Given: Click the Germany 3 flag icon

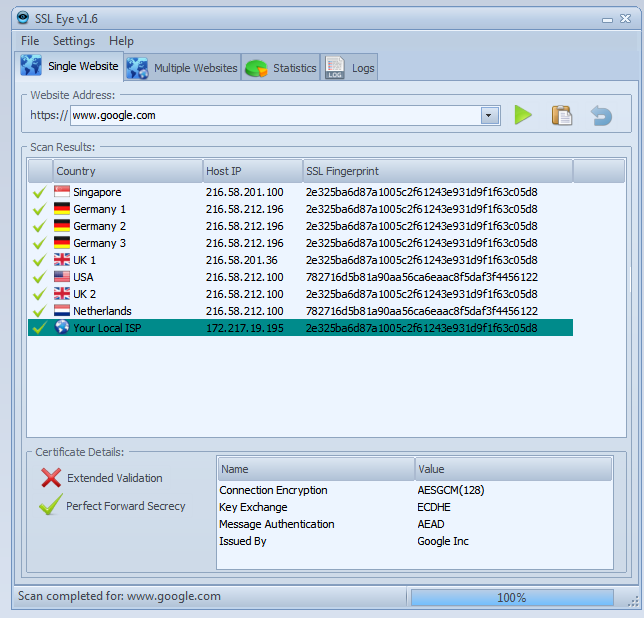Looking at the screenshot, I should coord(62,242).
